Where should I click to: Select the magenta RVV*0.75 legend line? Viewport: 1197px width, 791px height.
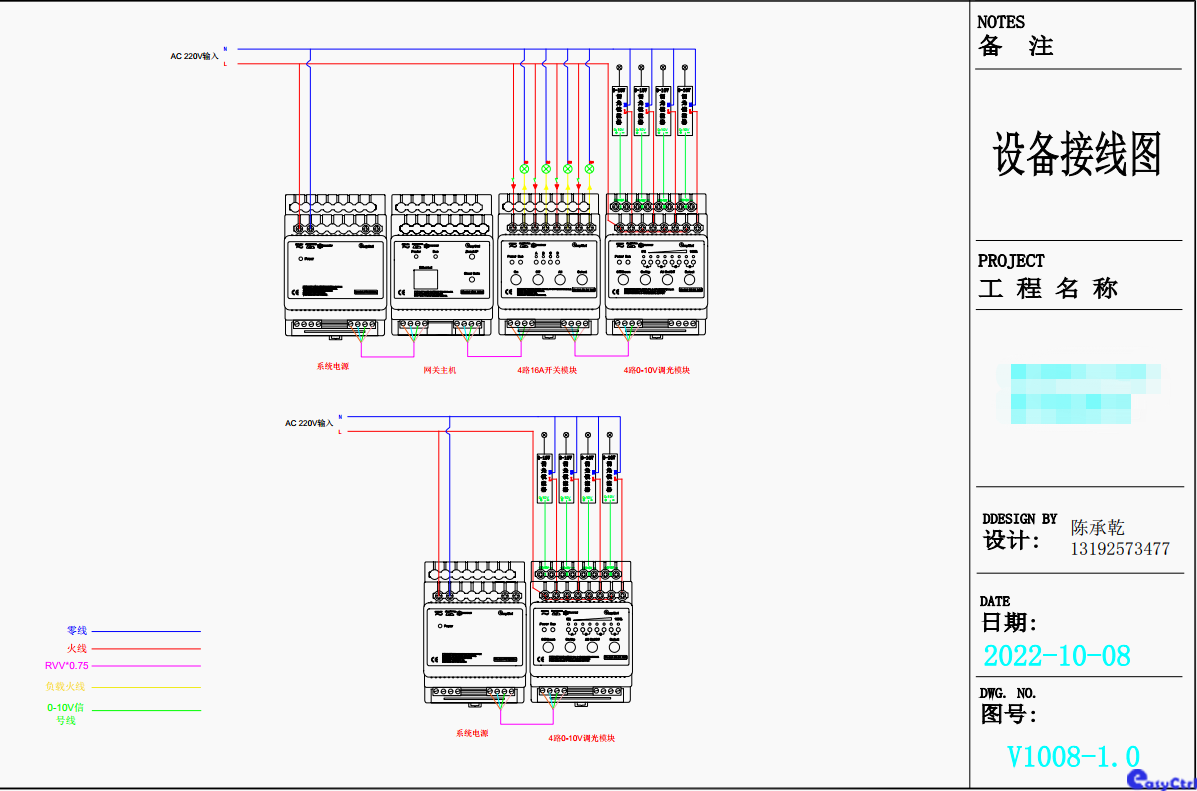point(146,665)
